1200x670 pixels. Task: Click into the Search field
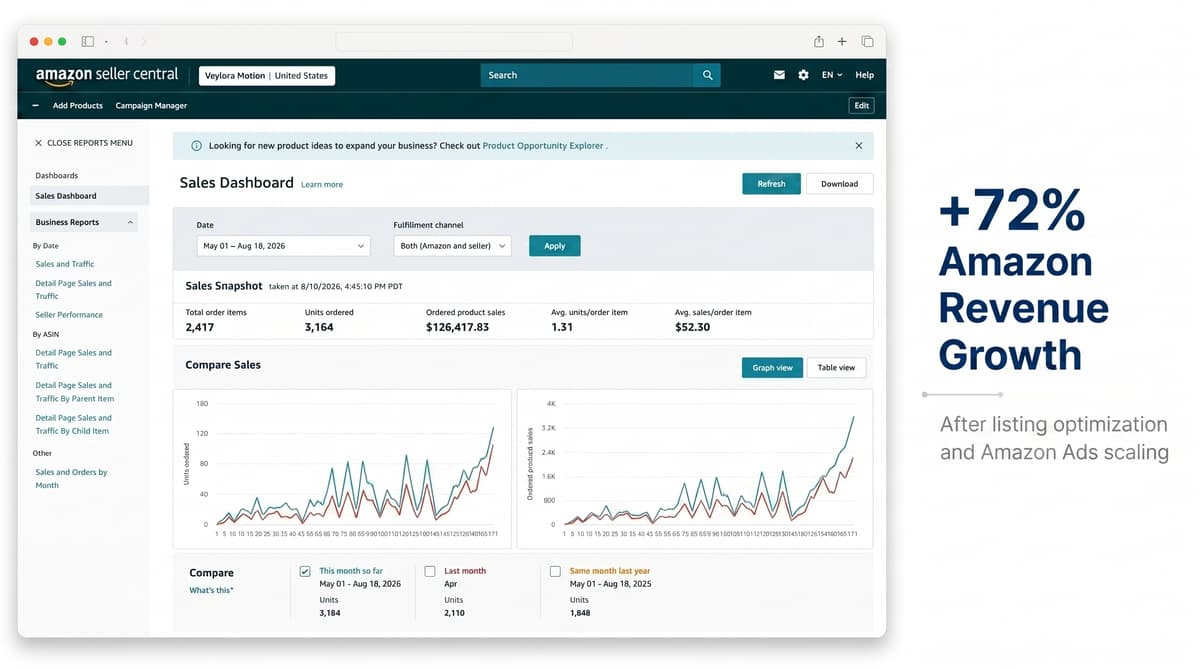587,75
